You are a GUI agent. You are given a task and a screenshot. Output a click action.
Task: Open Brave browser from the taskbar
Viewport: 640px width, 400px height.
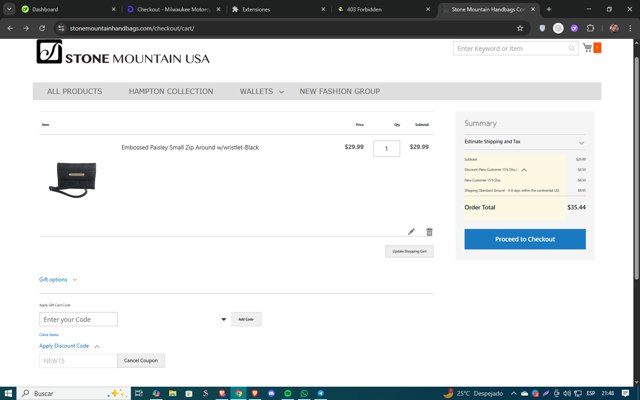pyautogui.click(x=255, y=393)
